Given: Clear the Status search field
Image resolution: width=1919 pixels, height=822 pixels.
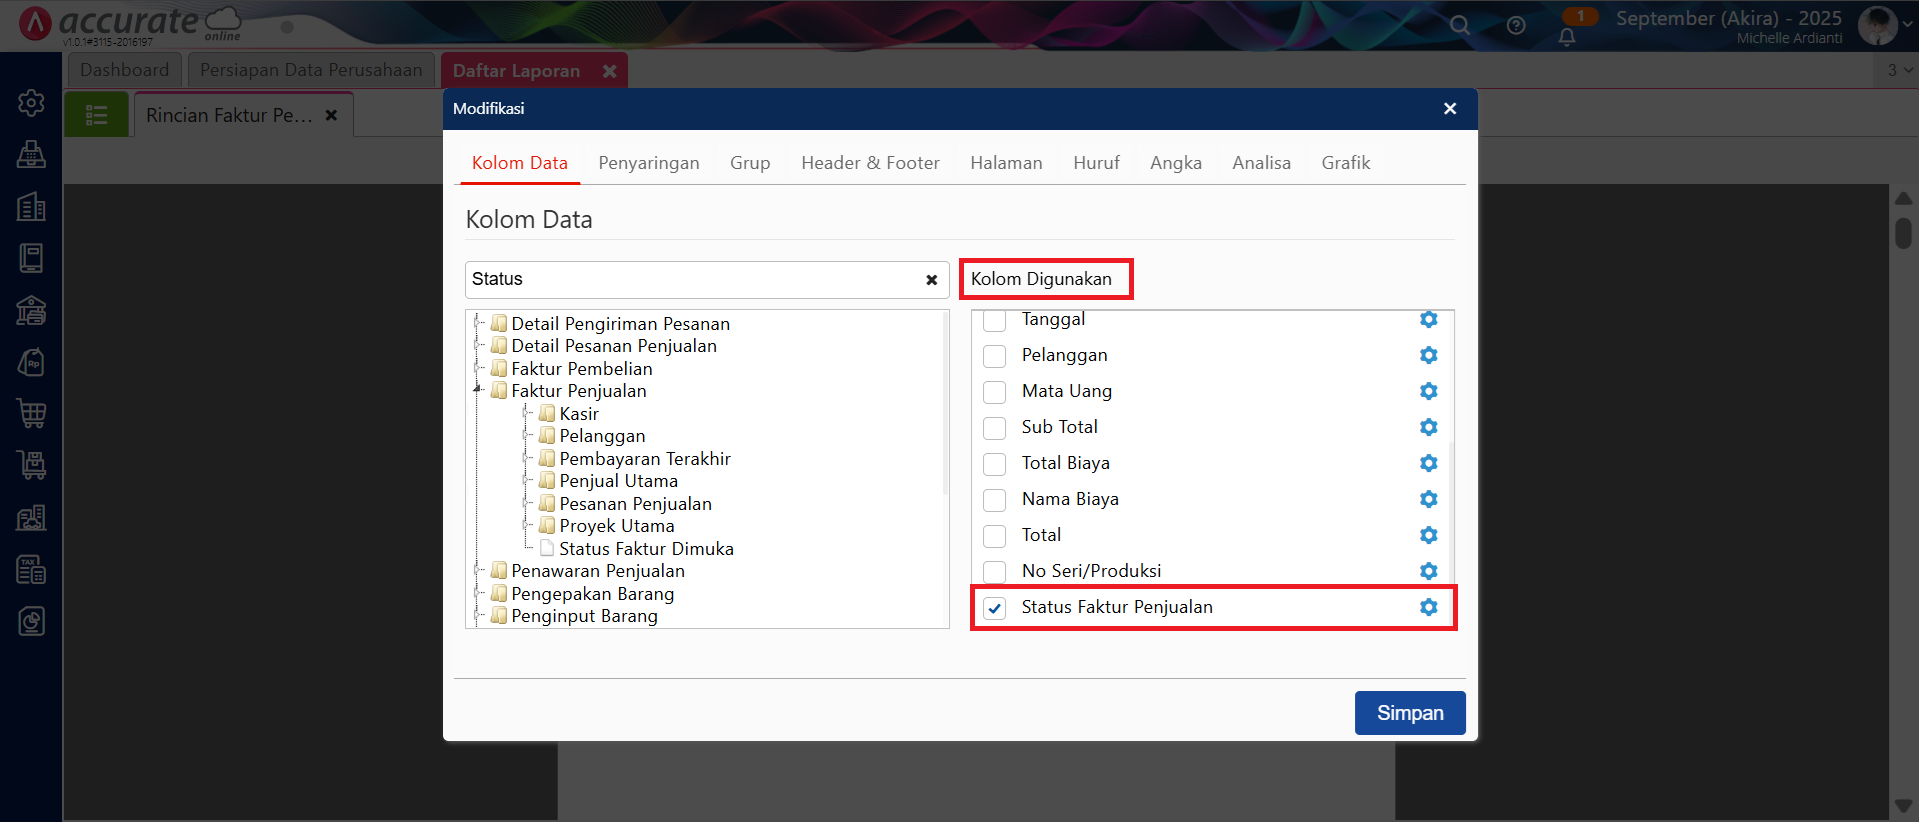Looking at the screenshot, I should click(931, 280).
